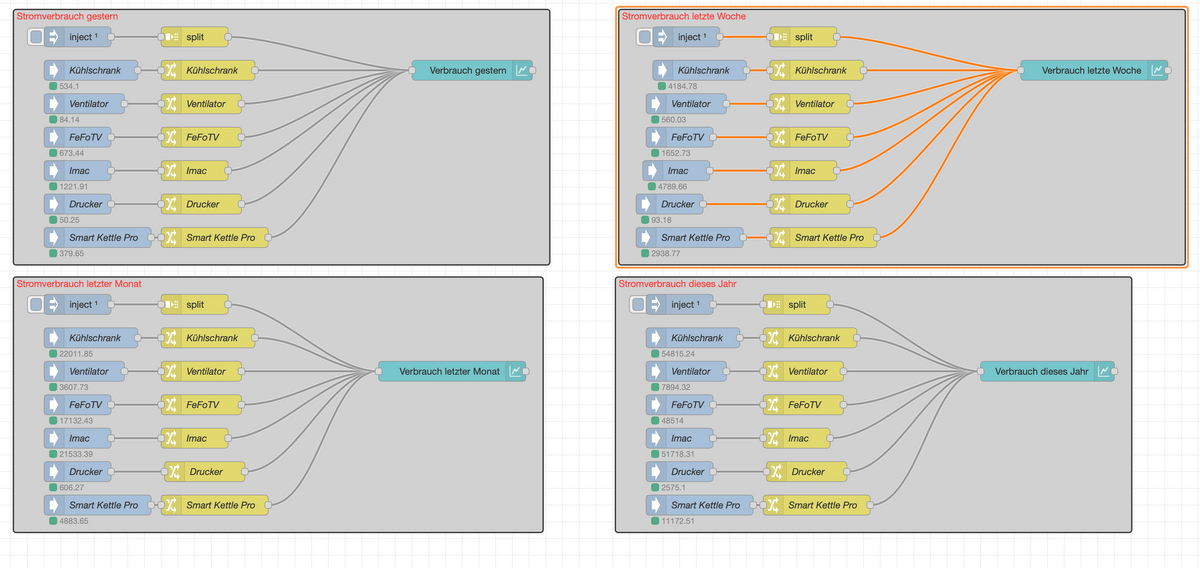Image resolution: width=1200 pixels, height=568 pixels.
Task: Click the status value 1221.91
Action: click(x=75, y=187)
